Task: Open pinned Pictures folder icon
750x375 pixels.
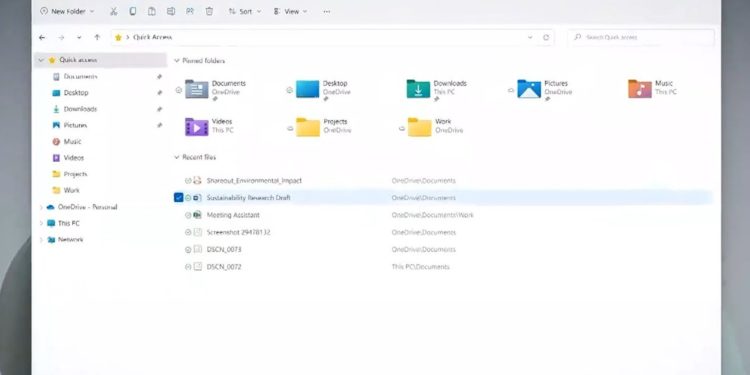Action: 529,89
